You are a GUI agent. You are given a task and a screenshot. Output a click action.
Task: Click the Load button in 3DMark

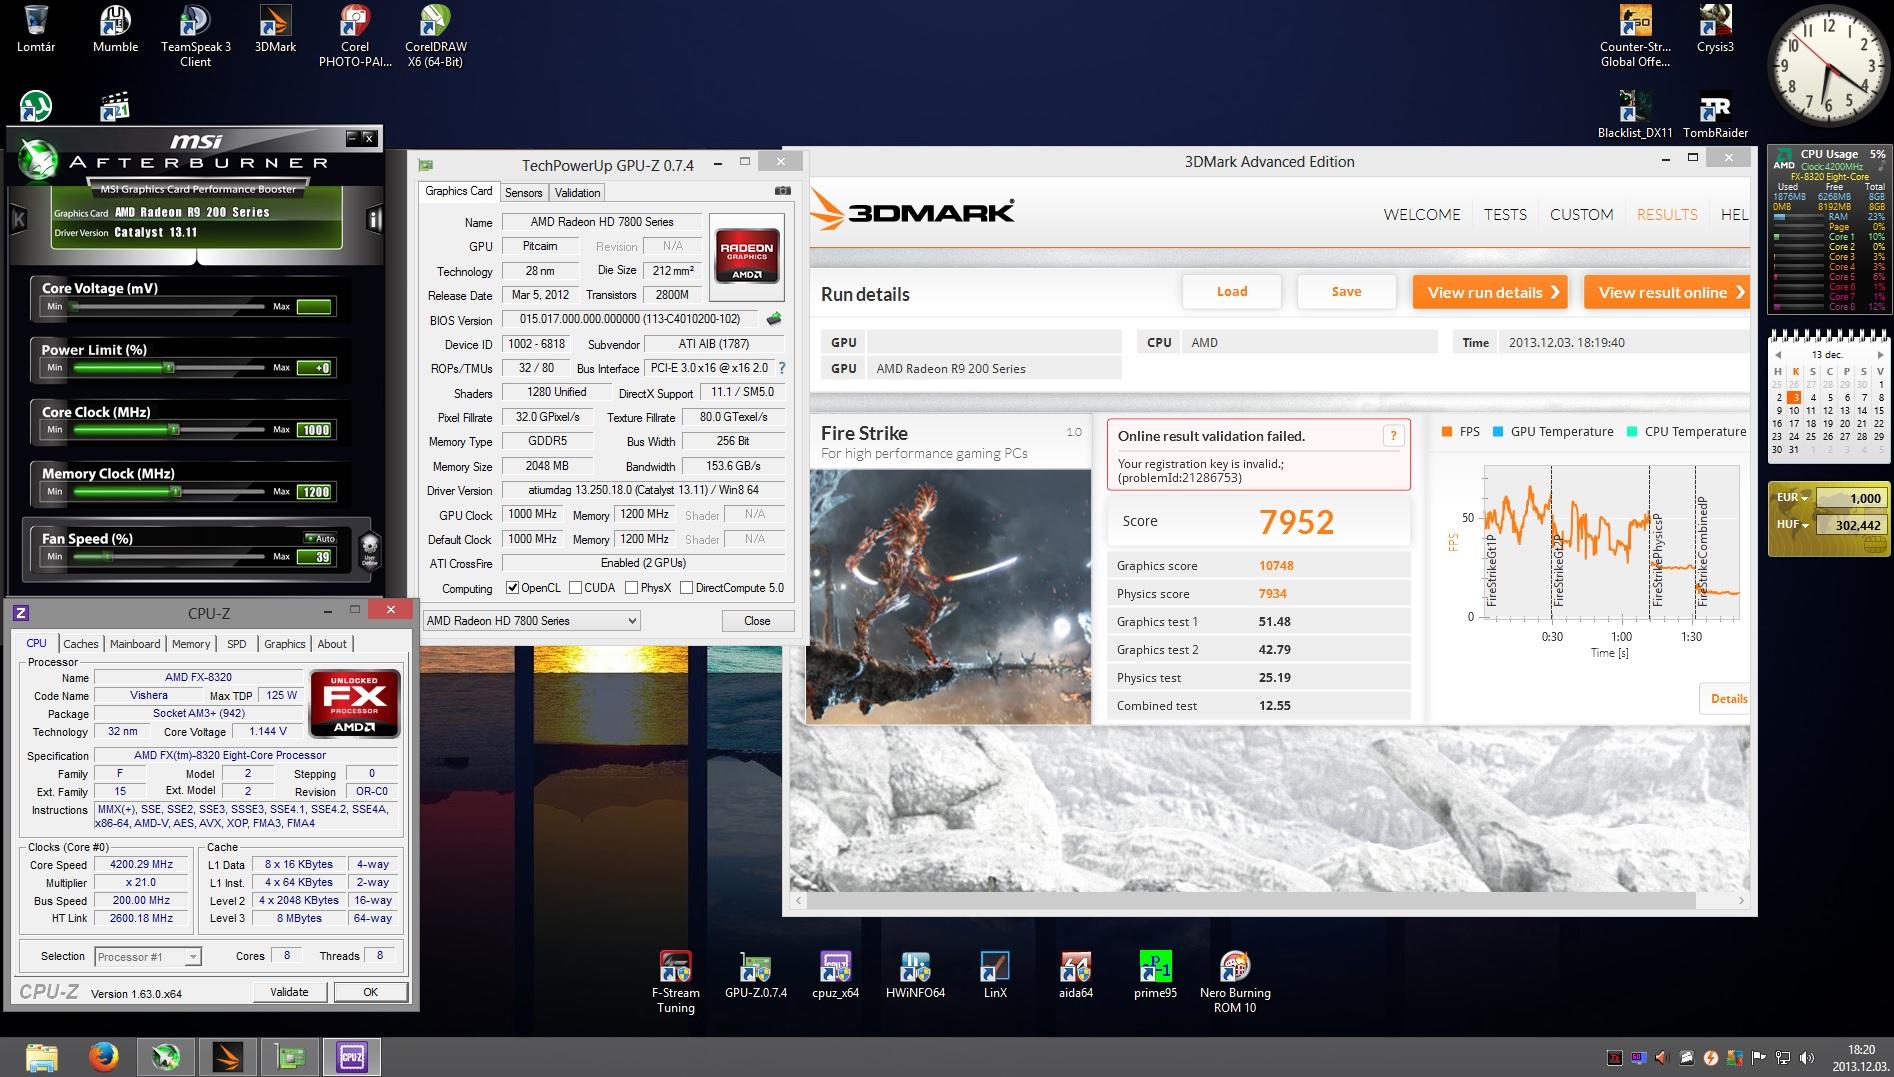click(x=1232, y=292)
